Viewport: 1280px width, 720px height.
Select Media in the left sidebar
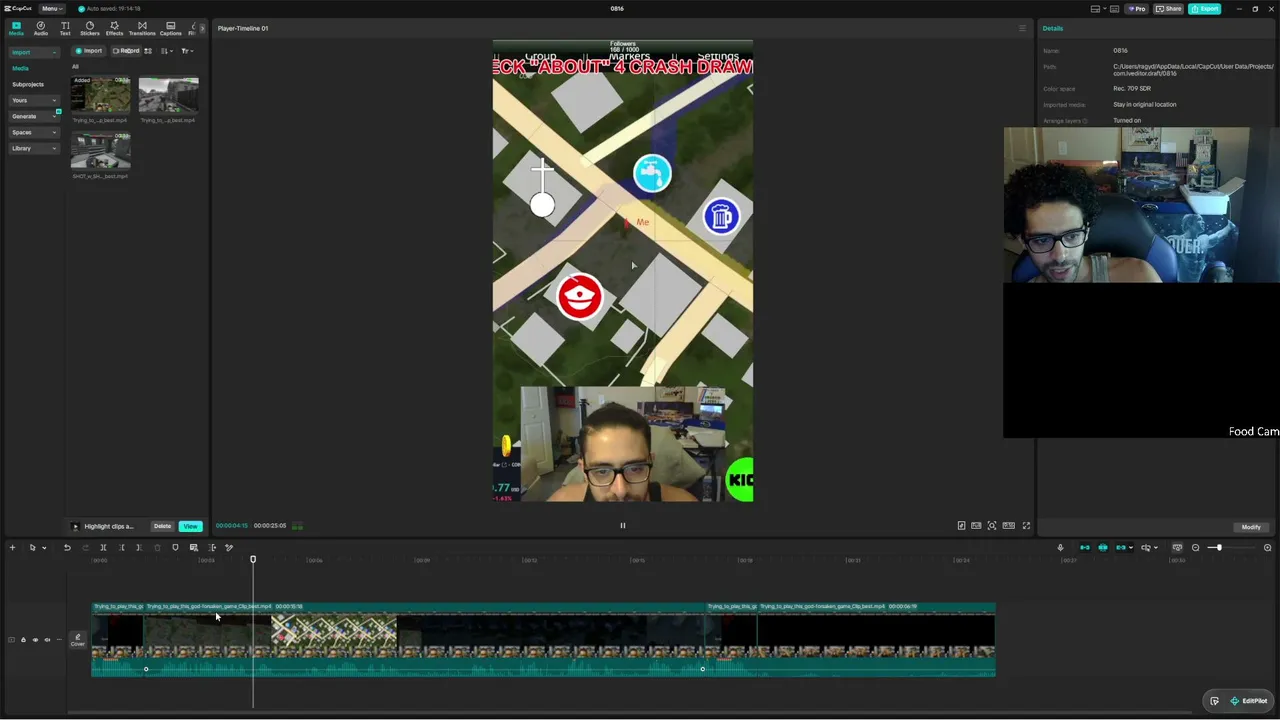pos(20,68)
